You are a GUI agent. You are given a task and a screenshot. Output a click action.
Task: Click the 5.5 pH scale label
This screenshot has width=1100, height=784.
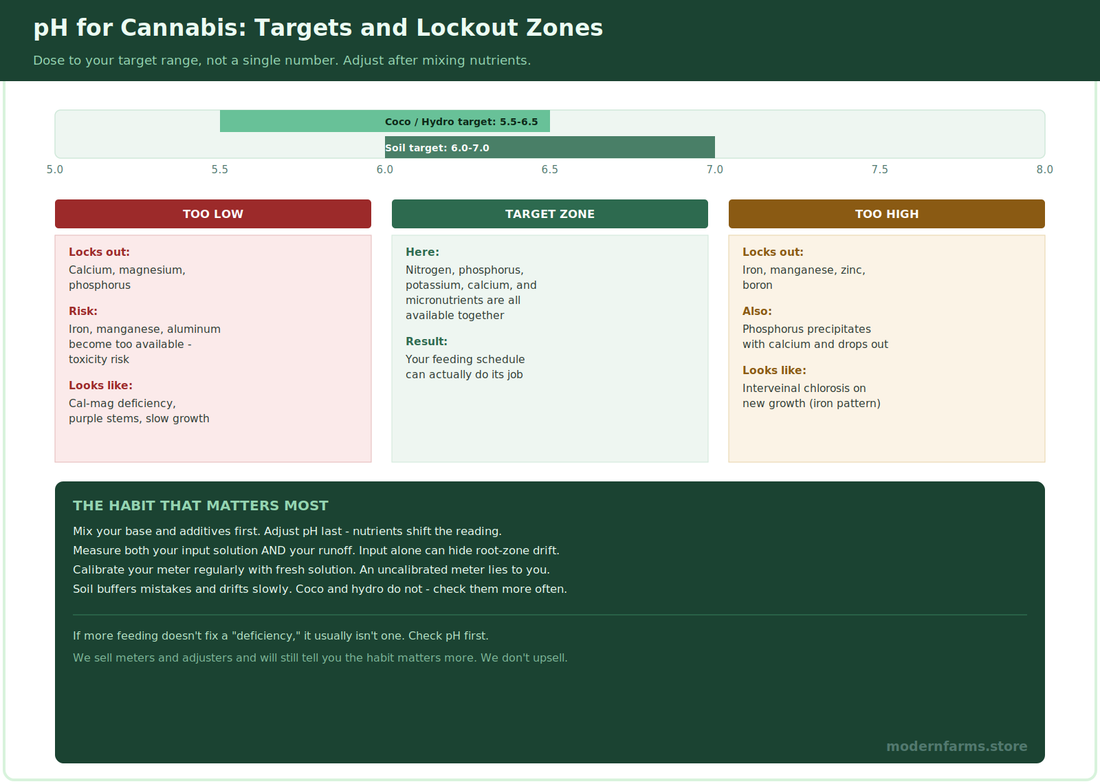coord(220,170)
